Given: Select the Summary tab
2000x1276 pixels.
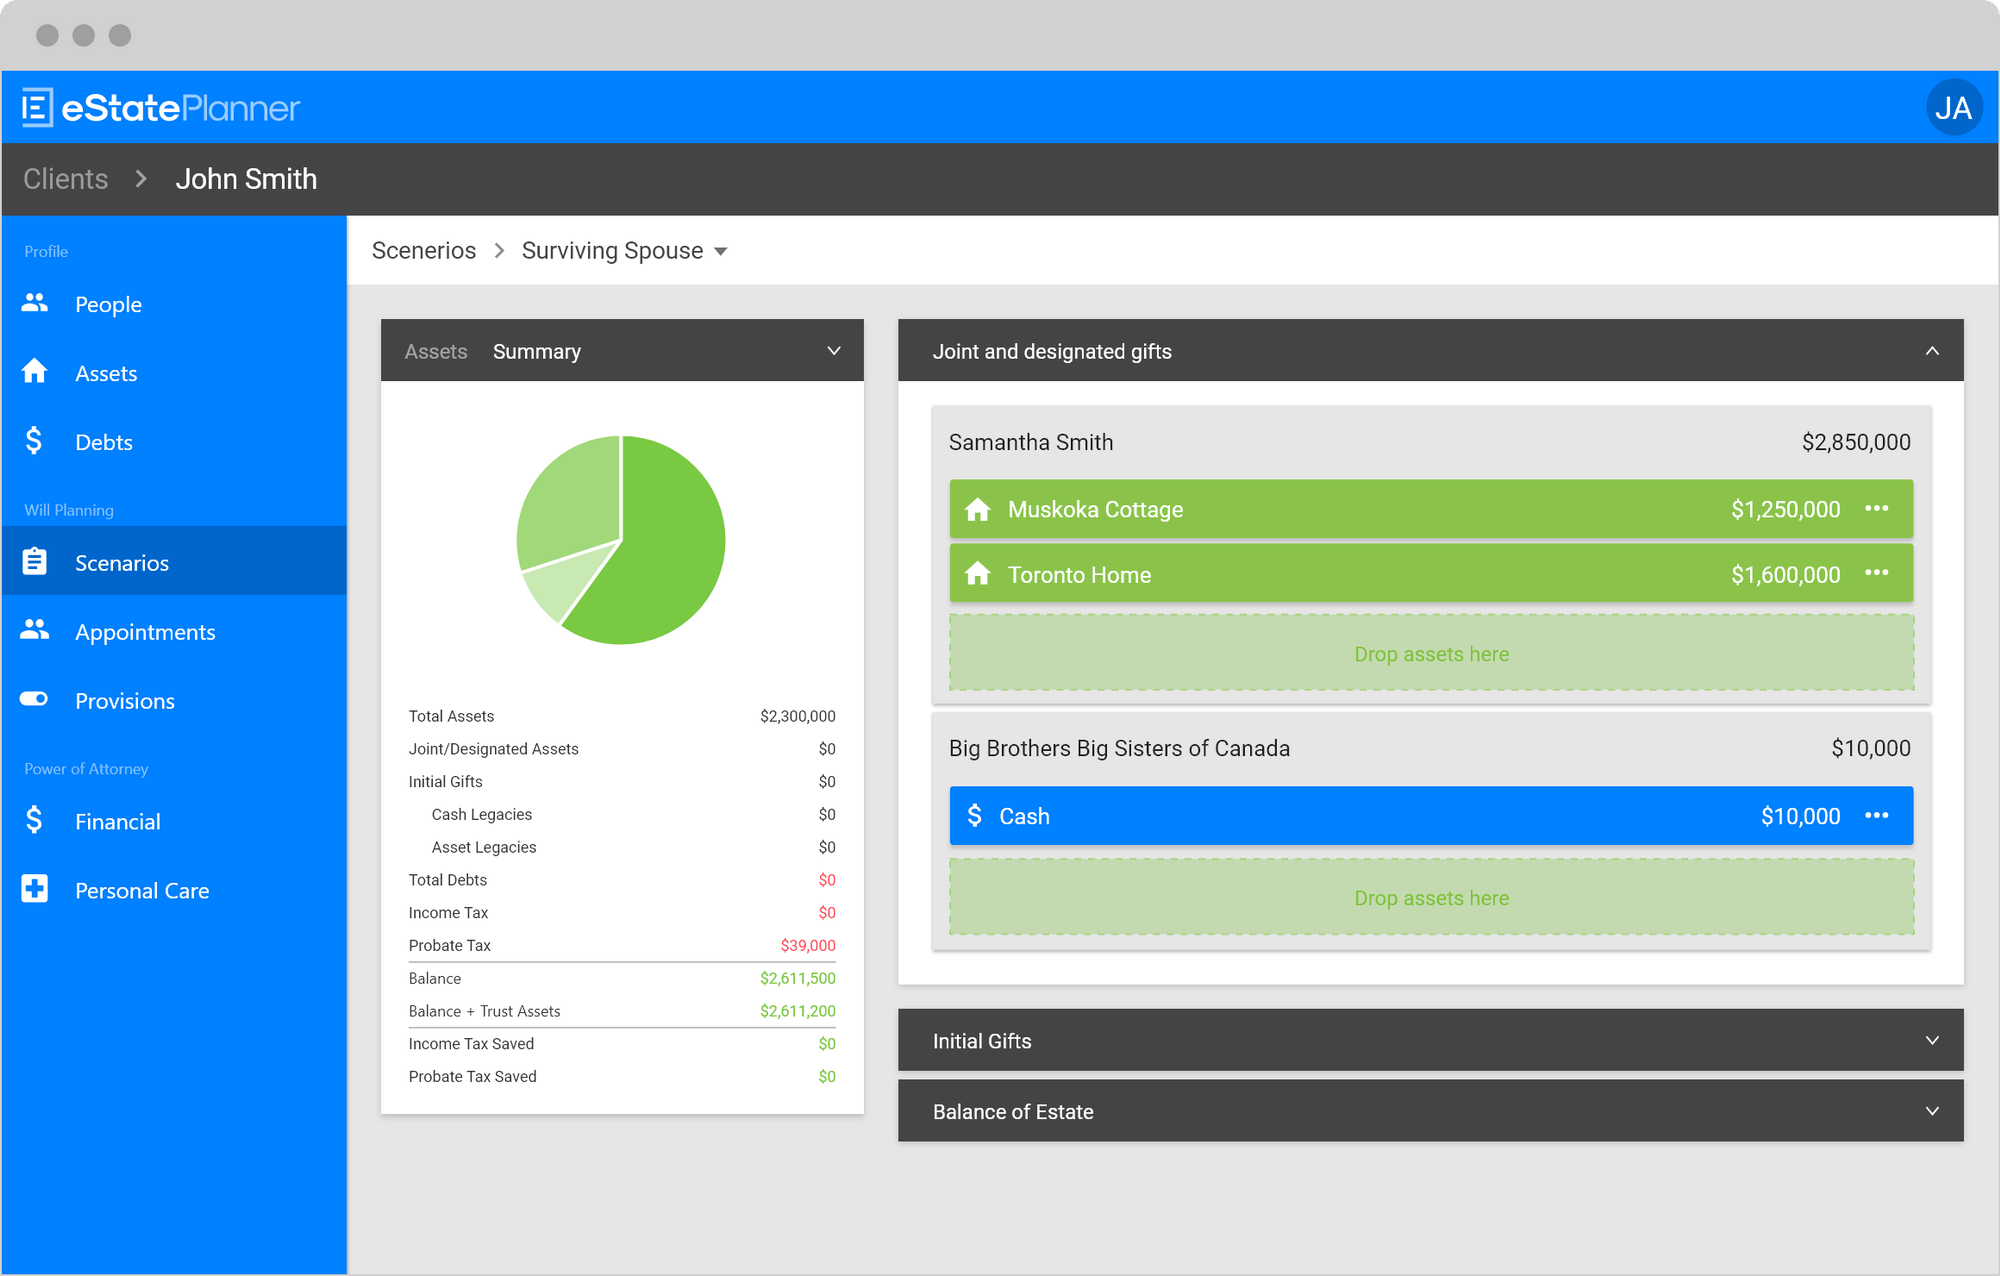Looking at the screenshot, I should click(537, 351).
